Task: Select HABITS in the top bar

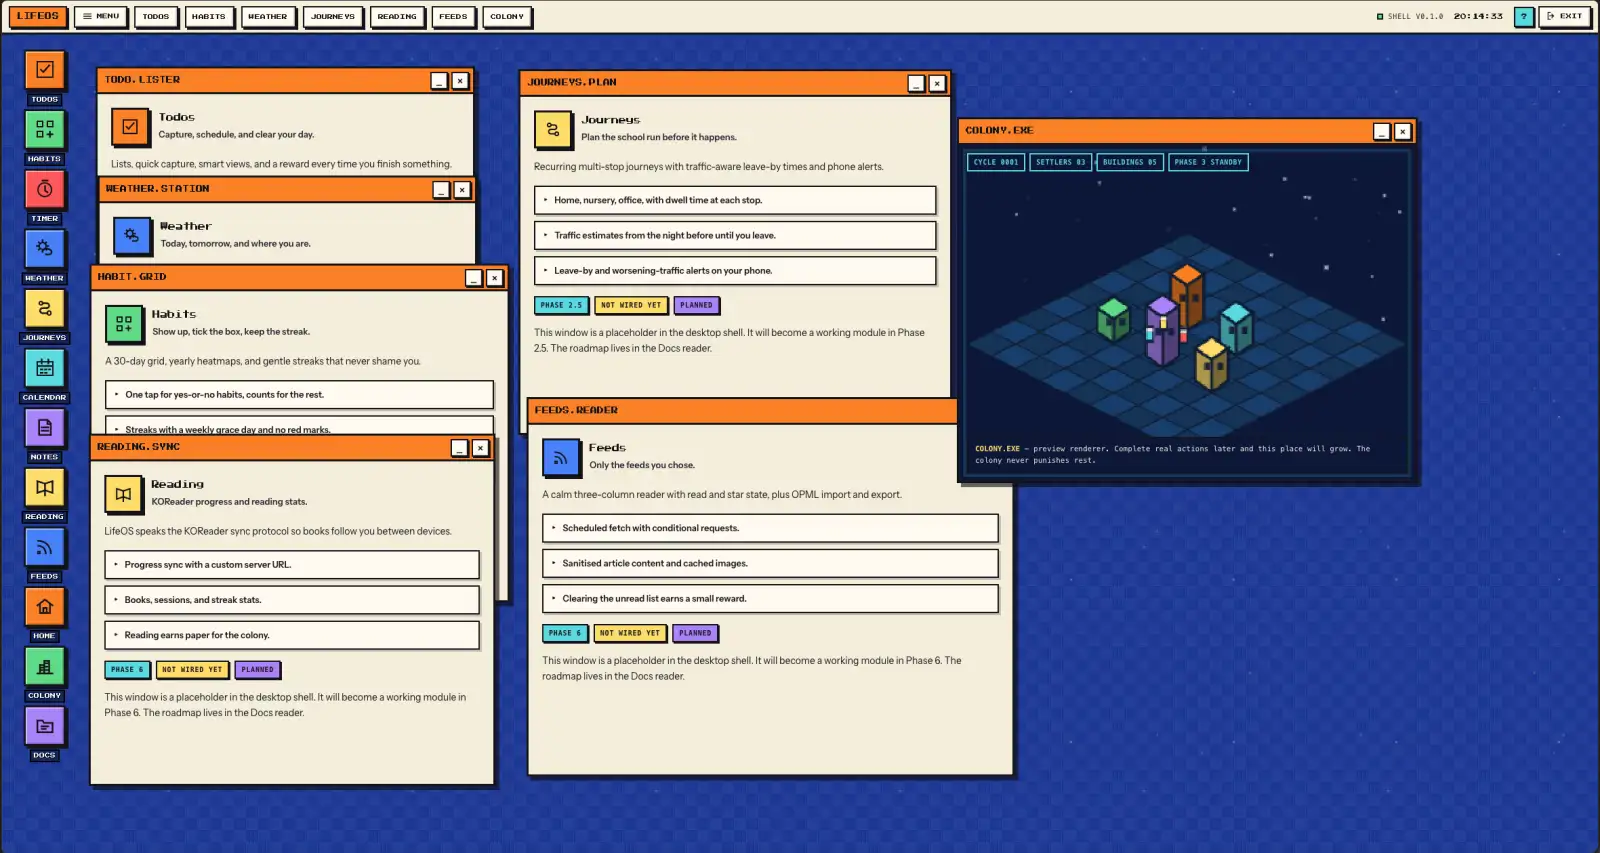Action: [x=209, y=16]
